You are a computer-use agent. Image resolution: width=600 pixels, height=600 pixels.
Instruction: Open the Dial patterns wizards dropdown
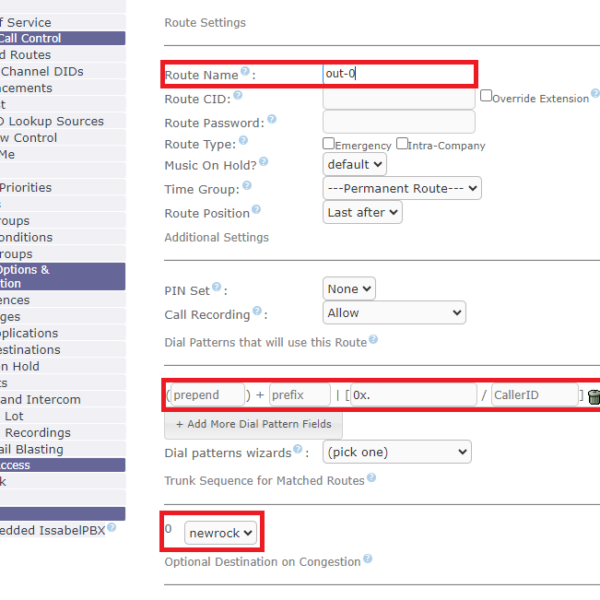click(396, 452)
